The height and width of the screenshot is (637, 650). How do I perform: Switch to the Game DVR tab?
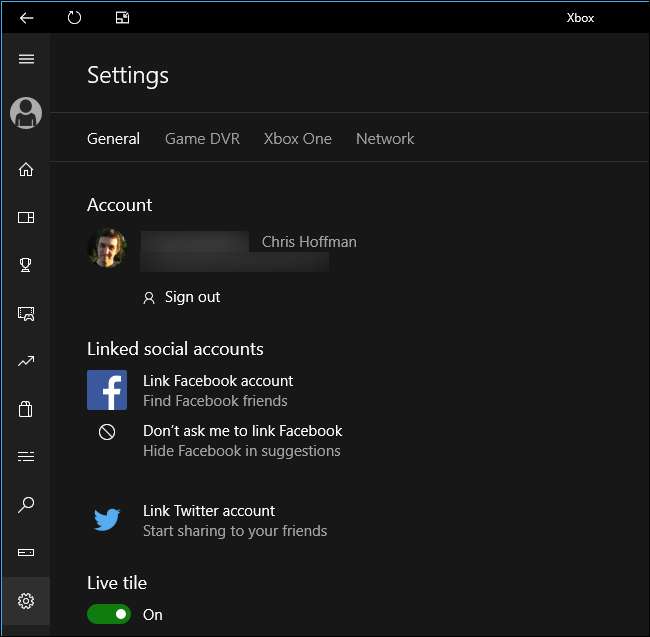point(202,139)
